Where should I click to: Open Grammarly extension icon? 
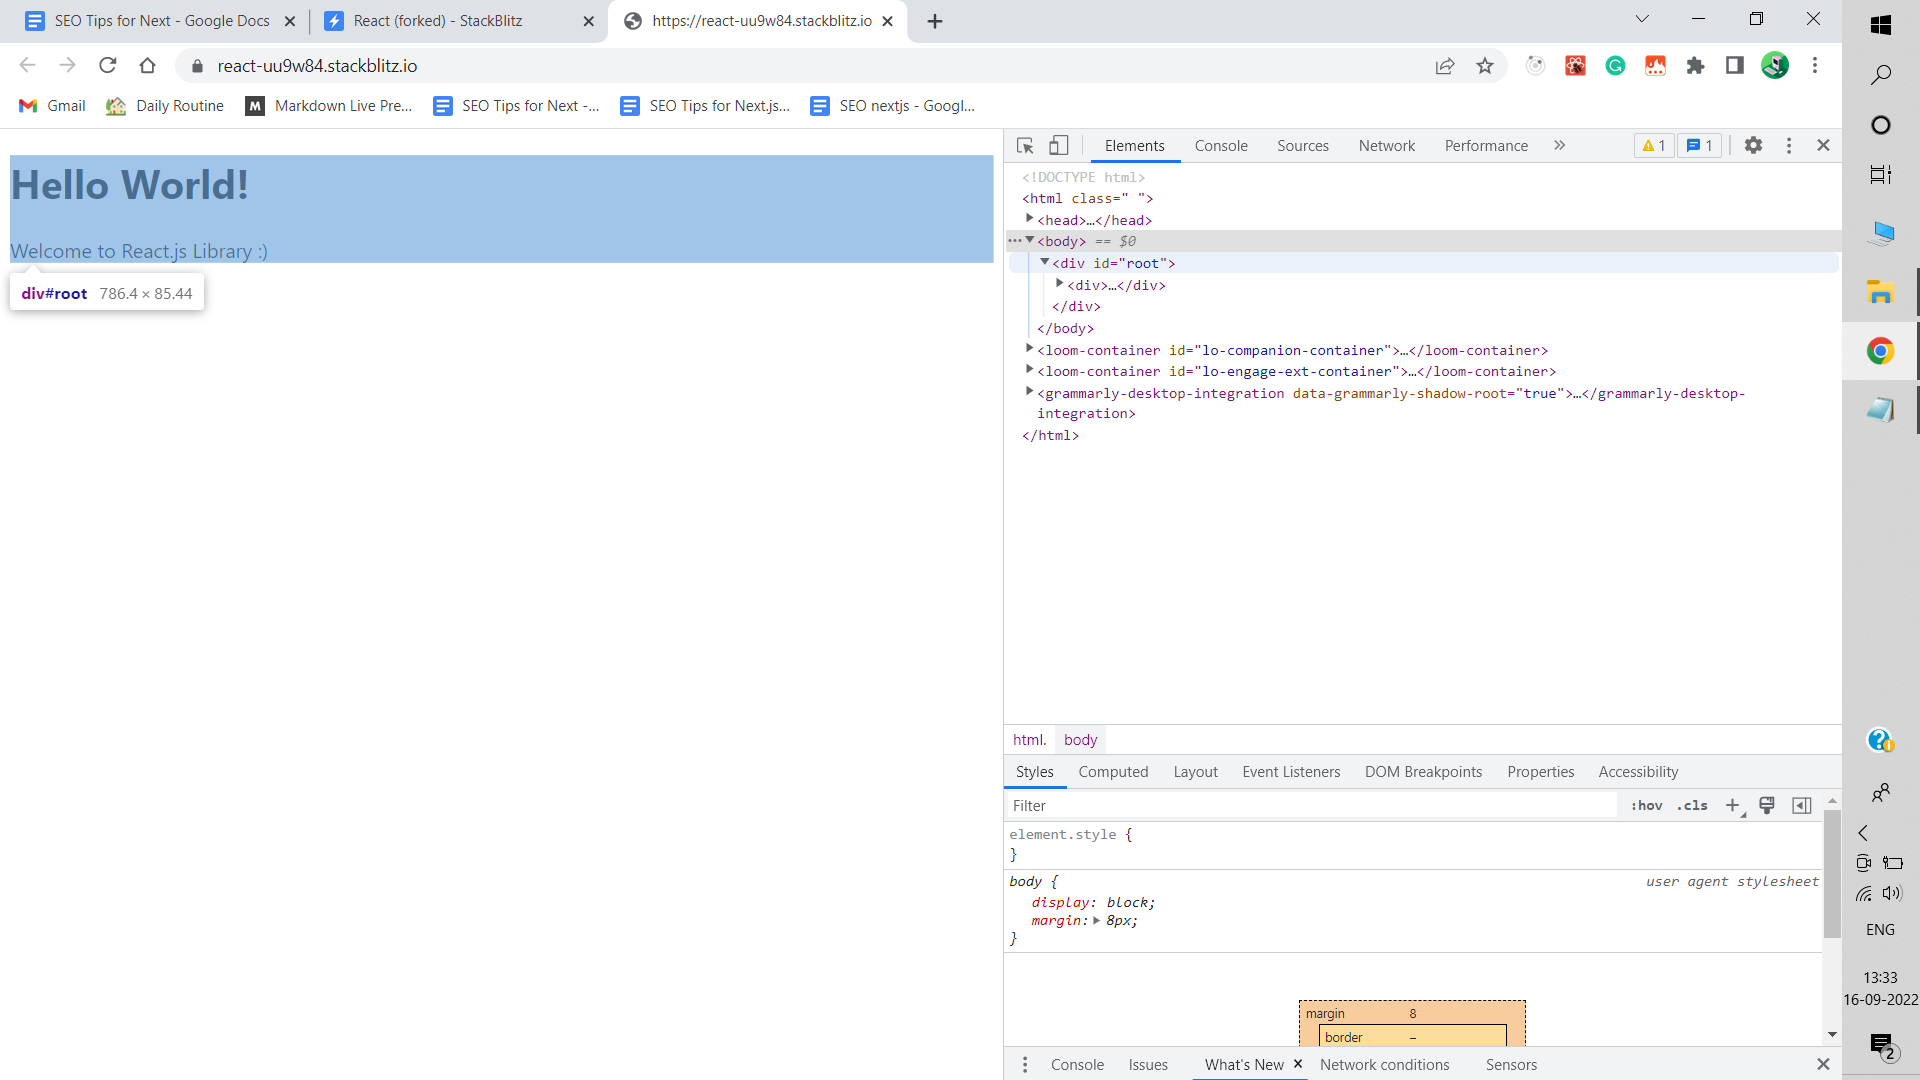[1615, 66]
